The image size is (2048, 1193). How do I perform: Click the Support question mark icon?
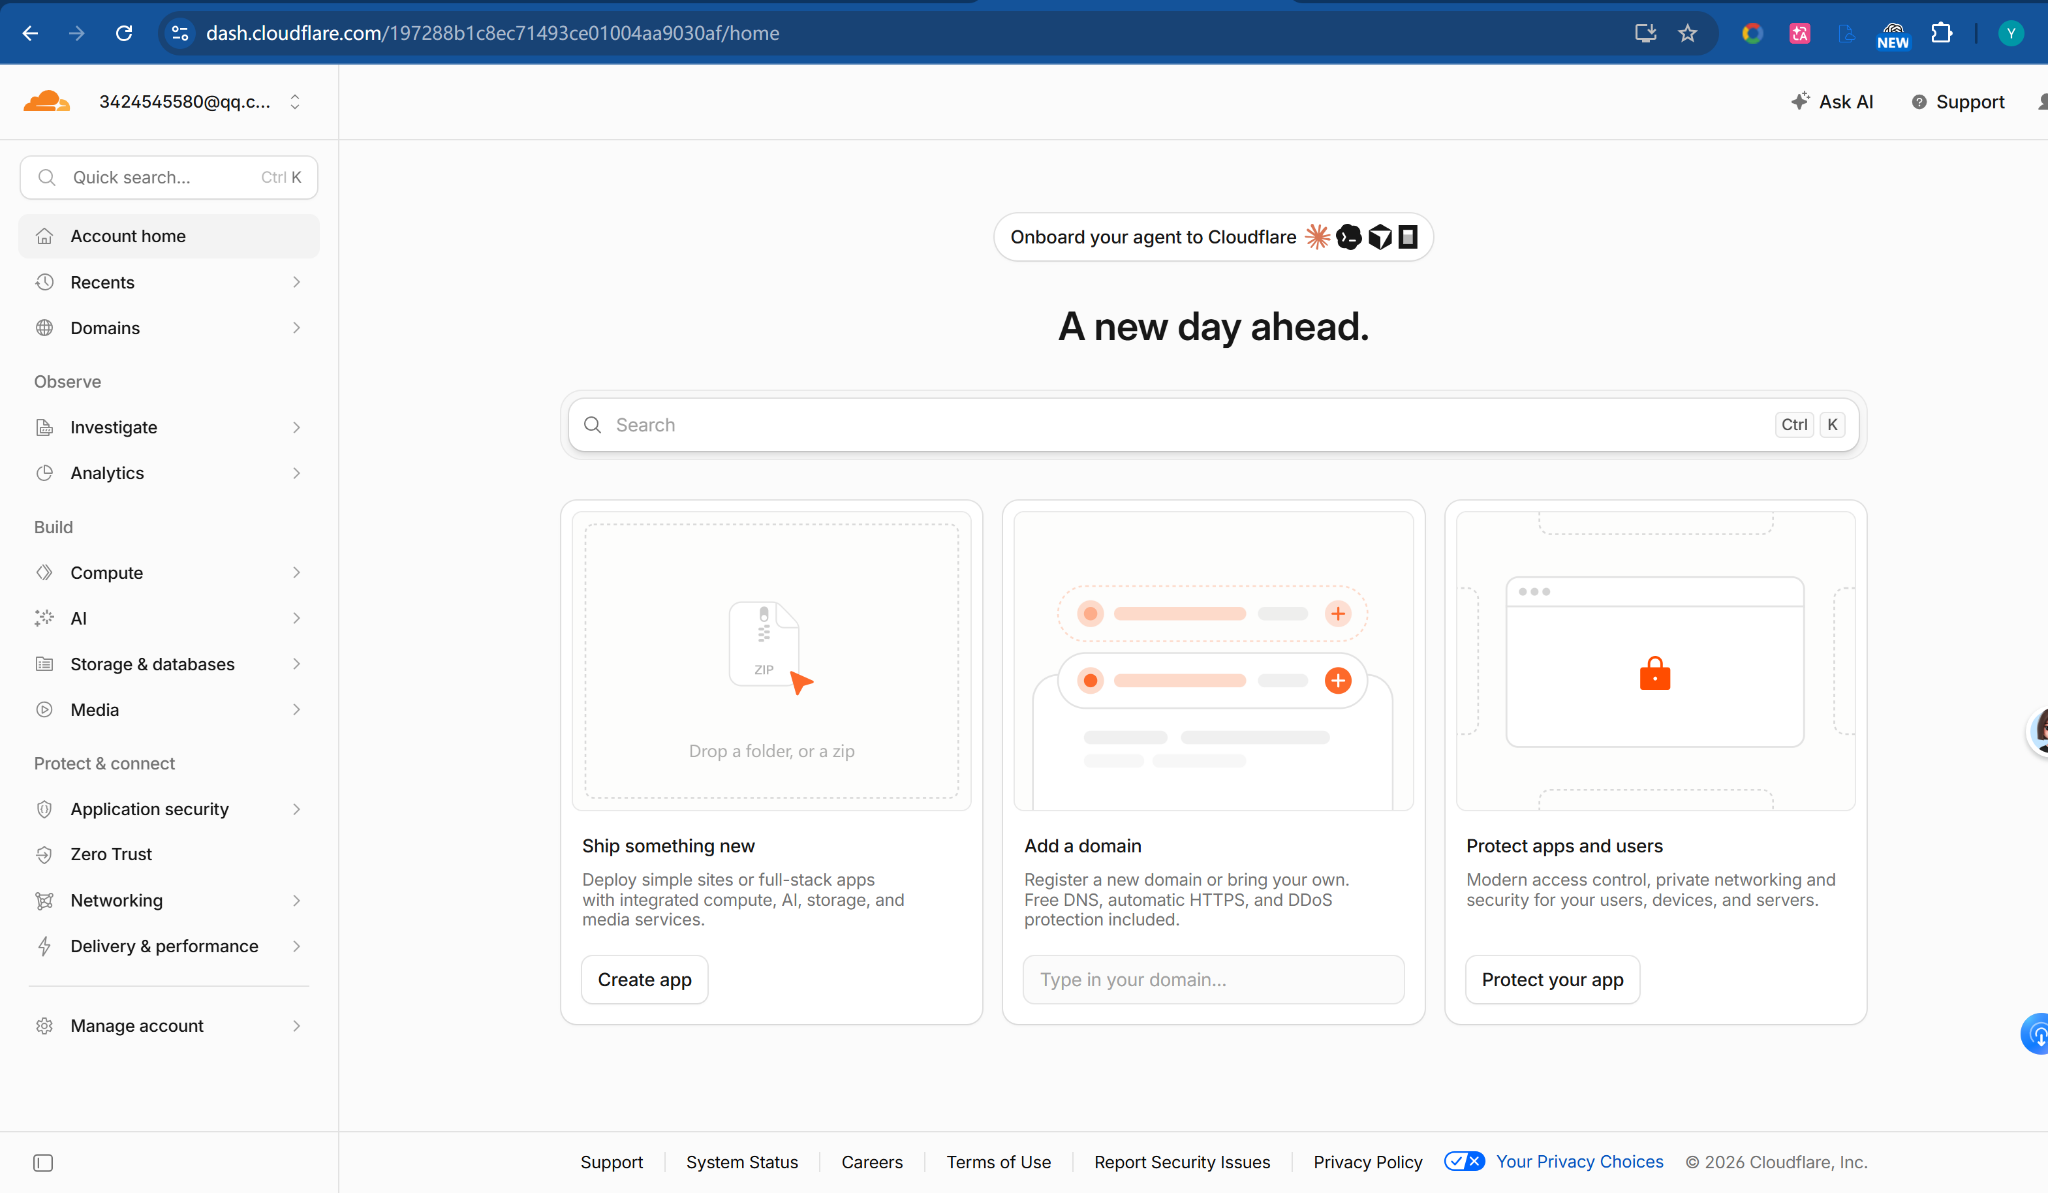click(x=1919, y=102)
